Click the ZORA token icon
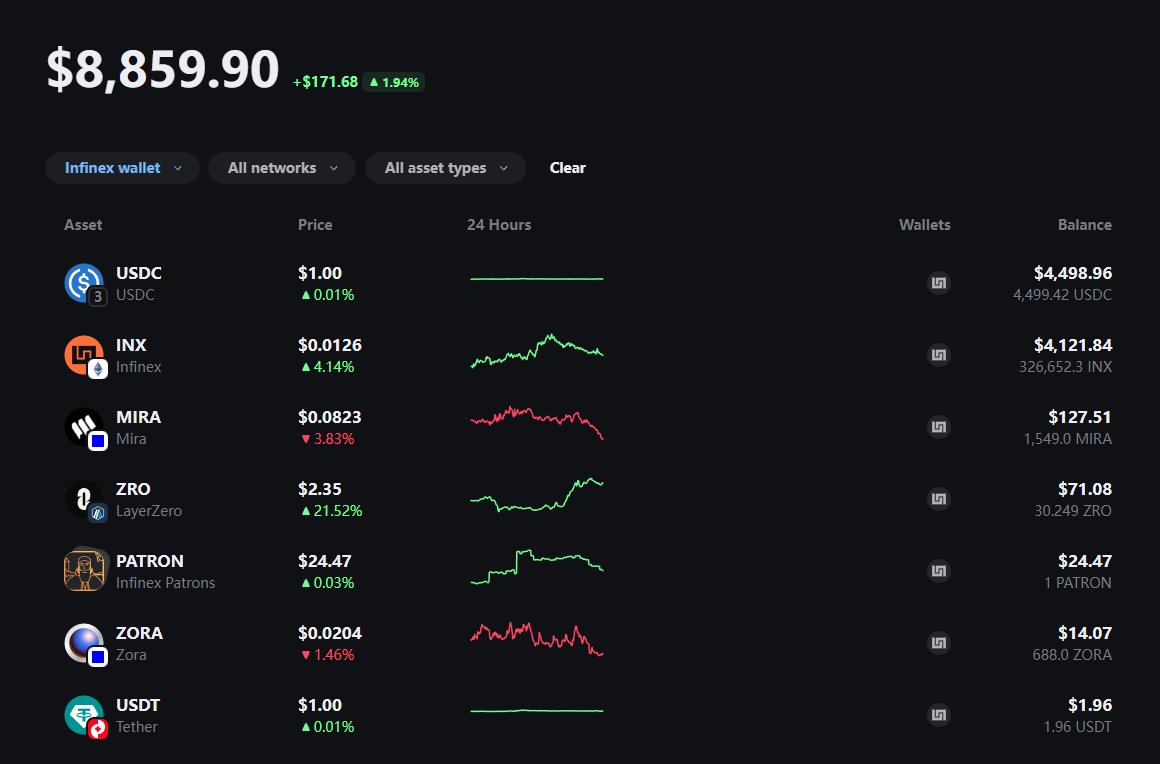The width and height of the screenshot is (1160, 764). coord(84,643)
